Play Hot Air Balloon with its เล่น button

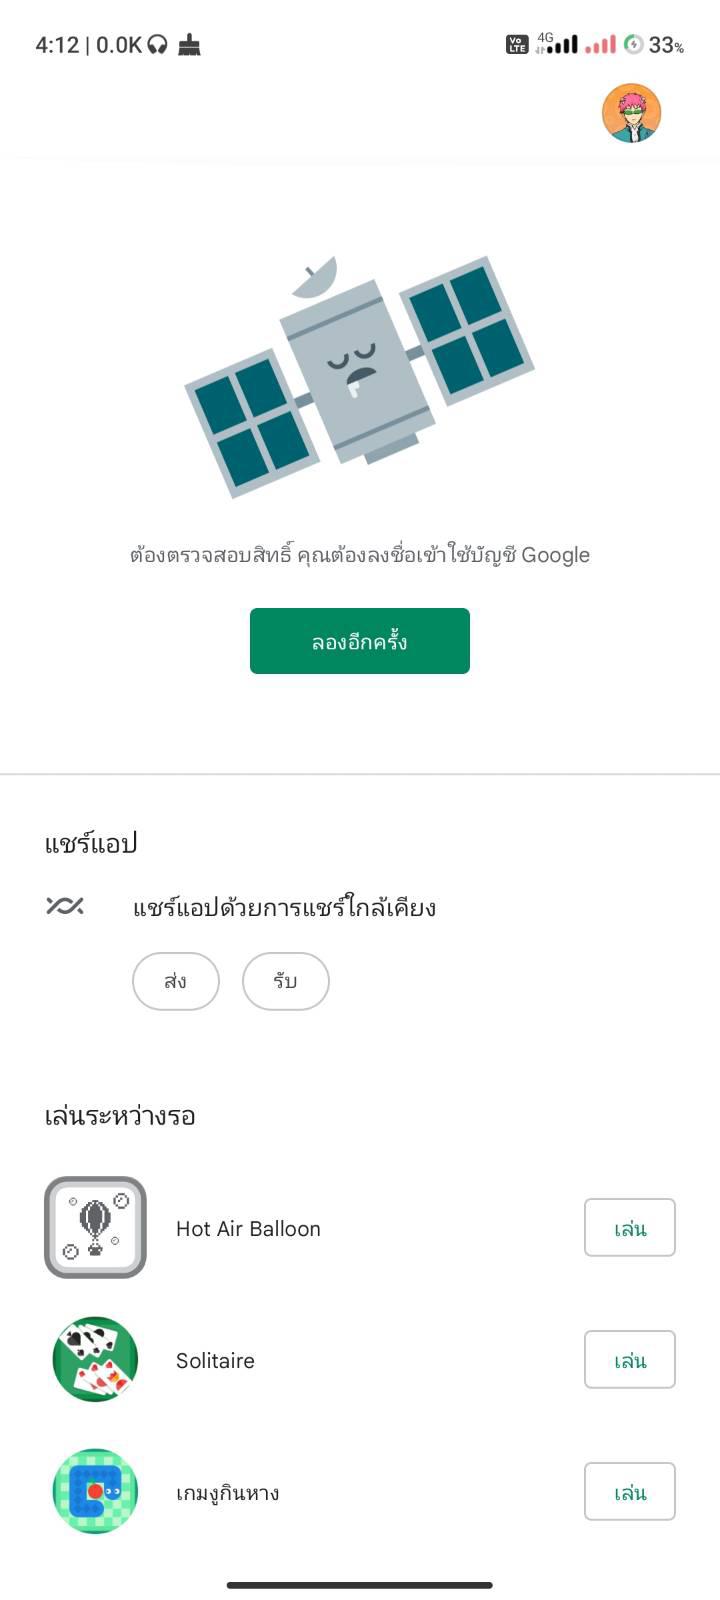(x=629, y=1227)
